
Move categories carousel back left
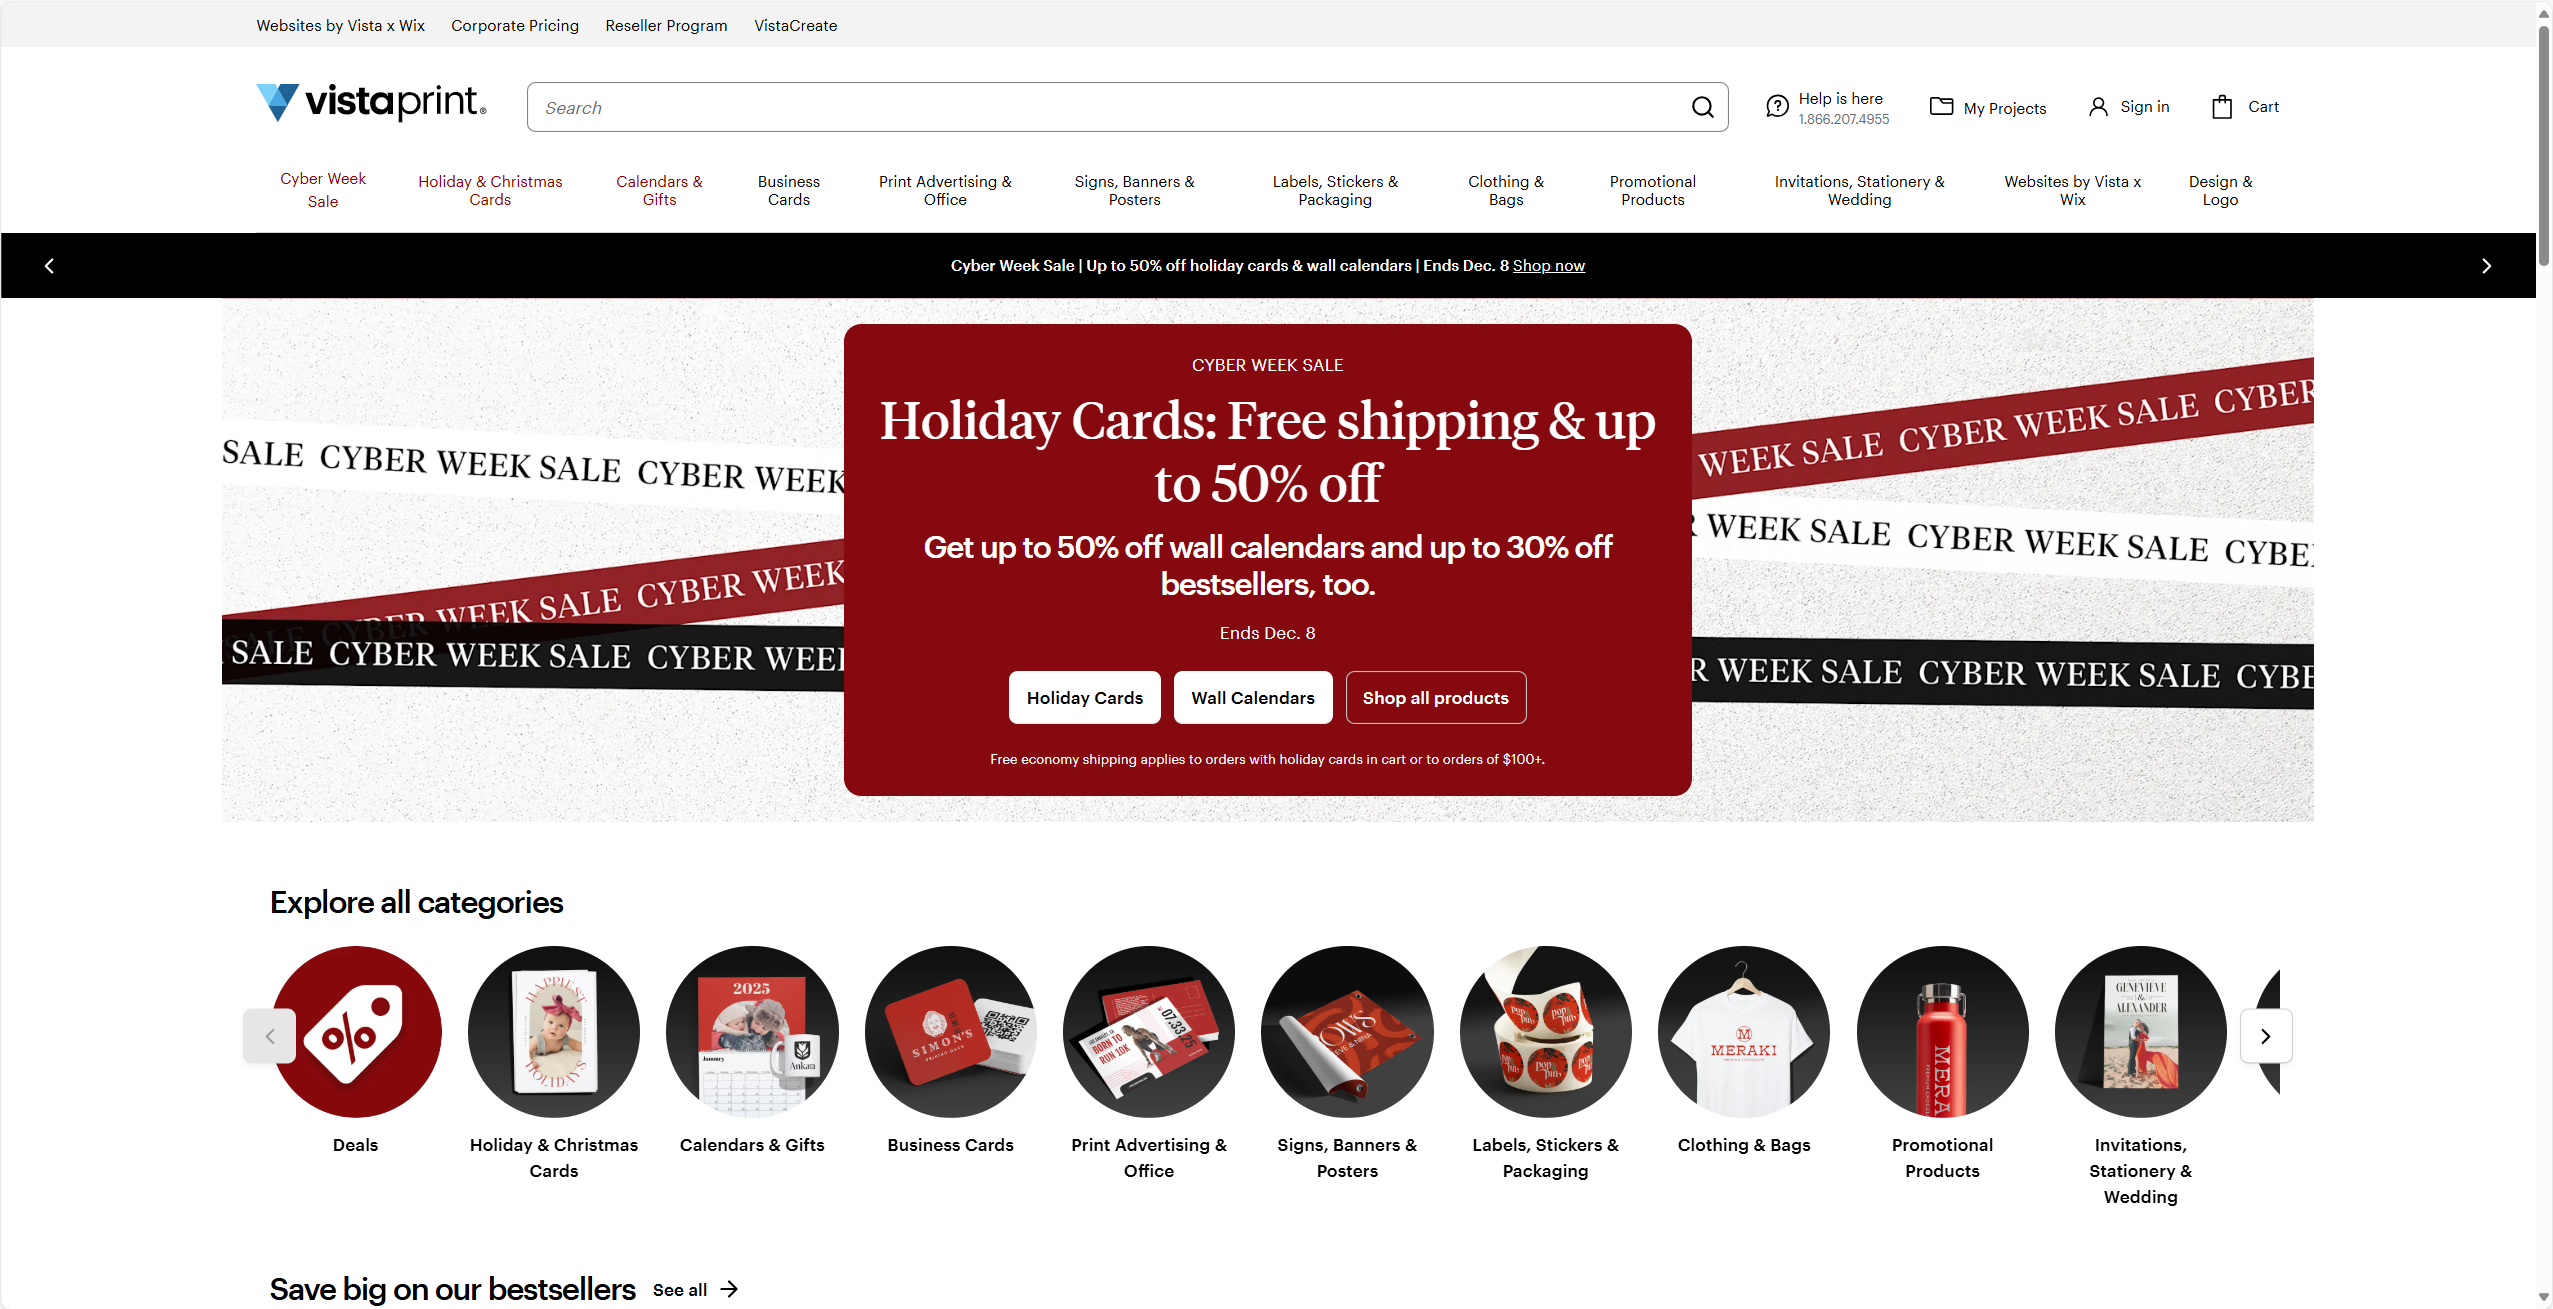click(x=269, y=1036)
